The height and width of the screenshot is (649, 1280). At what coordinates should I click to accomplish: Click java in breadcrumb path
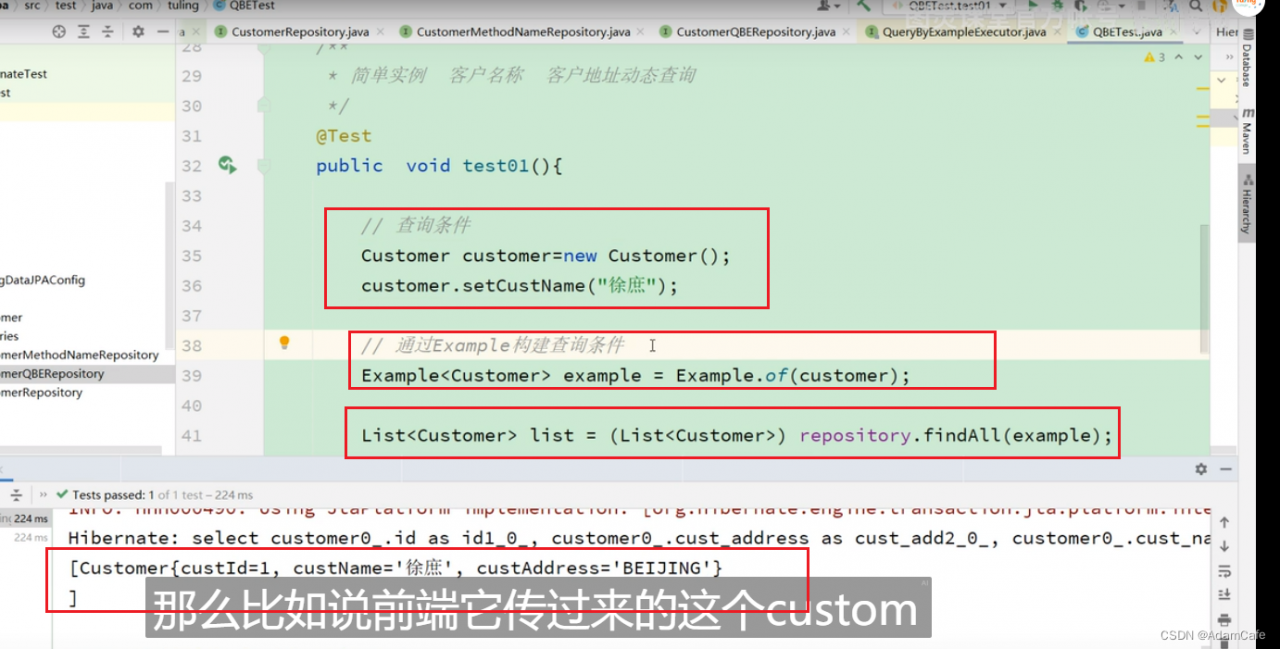click(x=100, y=6)
